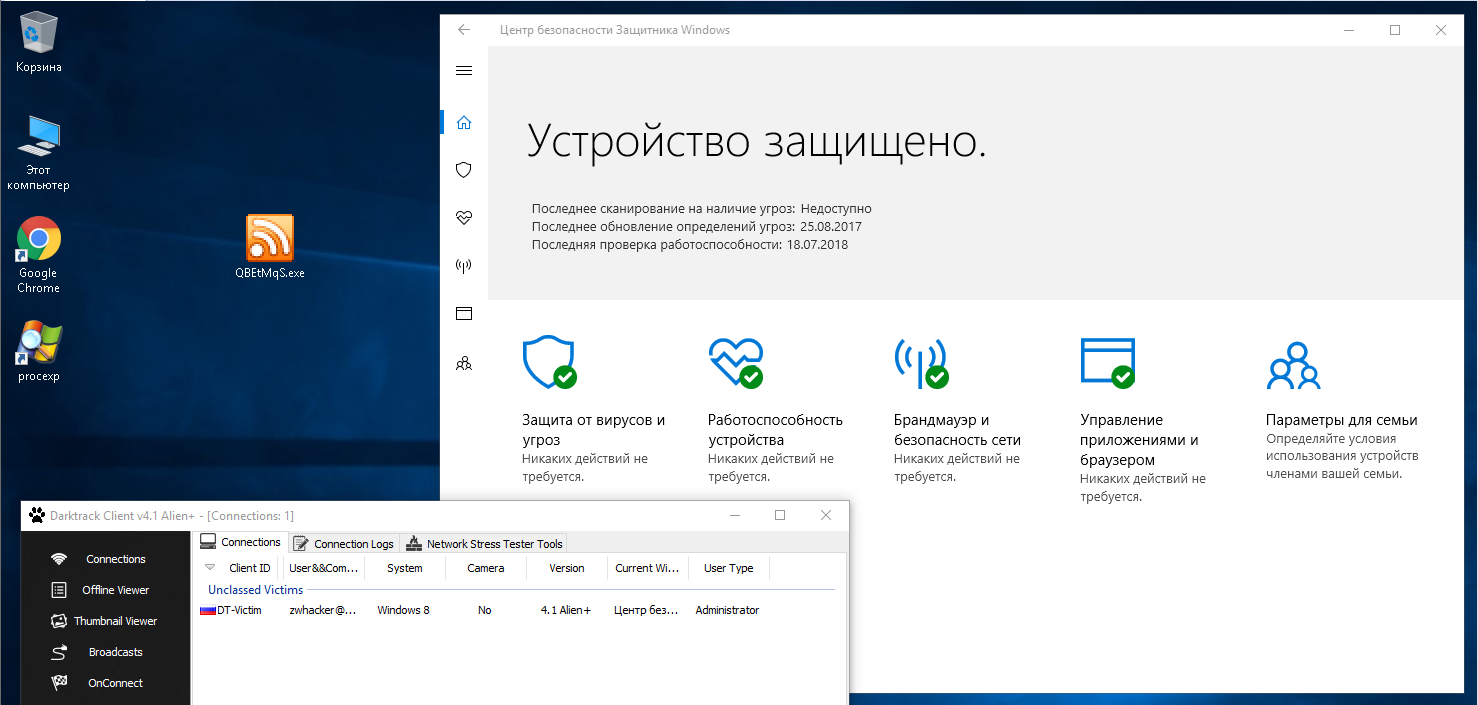Screen dimensions: 1478x705
Task: Open the family options sidebar icon
Action: point(463,362)
